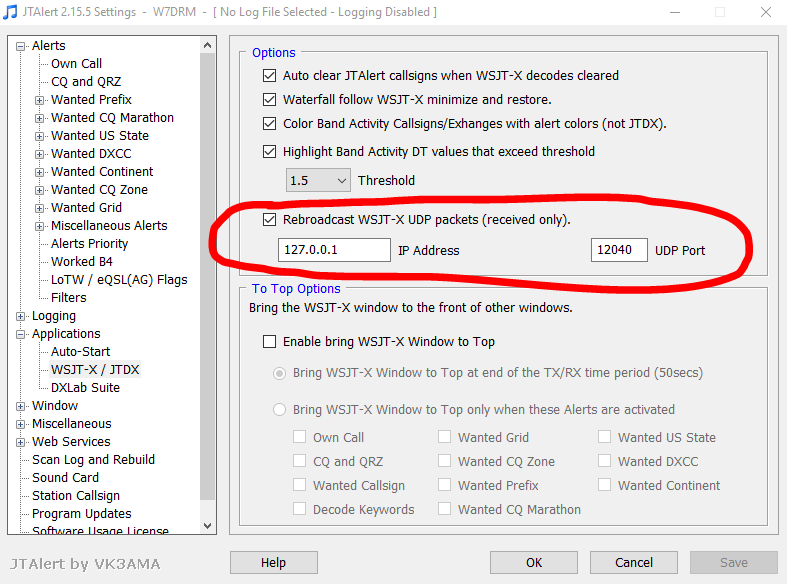This screenshot has width=787, height=584.
Task: Click the settings tree scrollbar thumb
Action: pos(207,276)
